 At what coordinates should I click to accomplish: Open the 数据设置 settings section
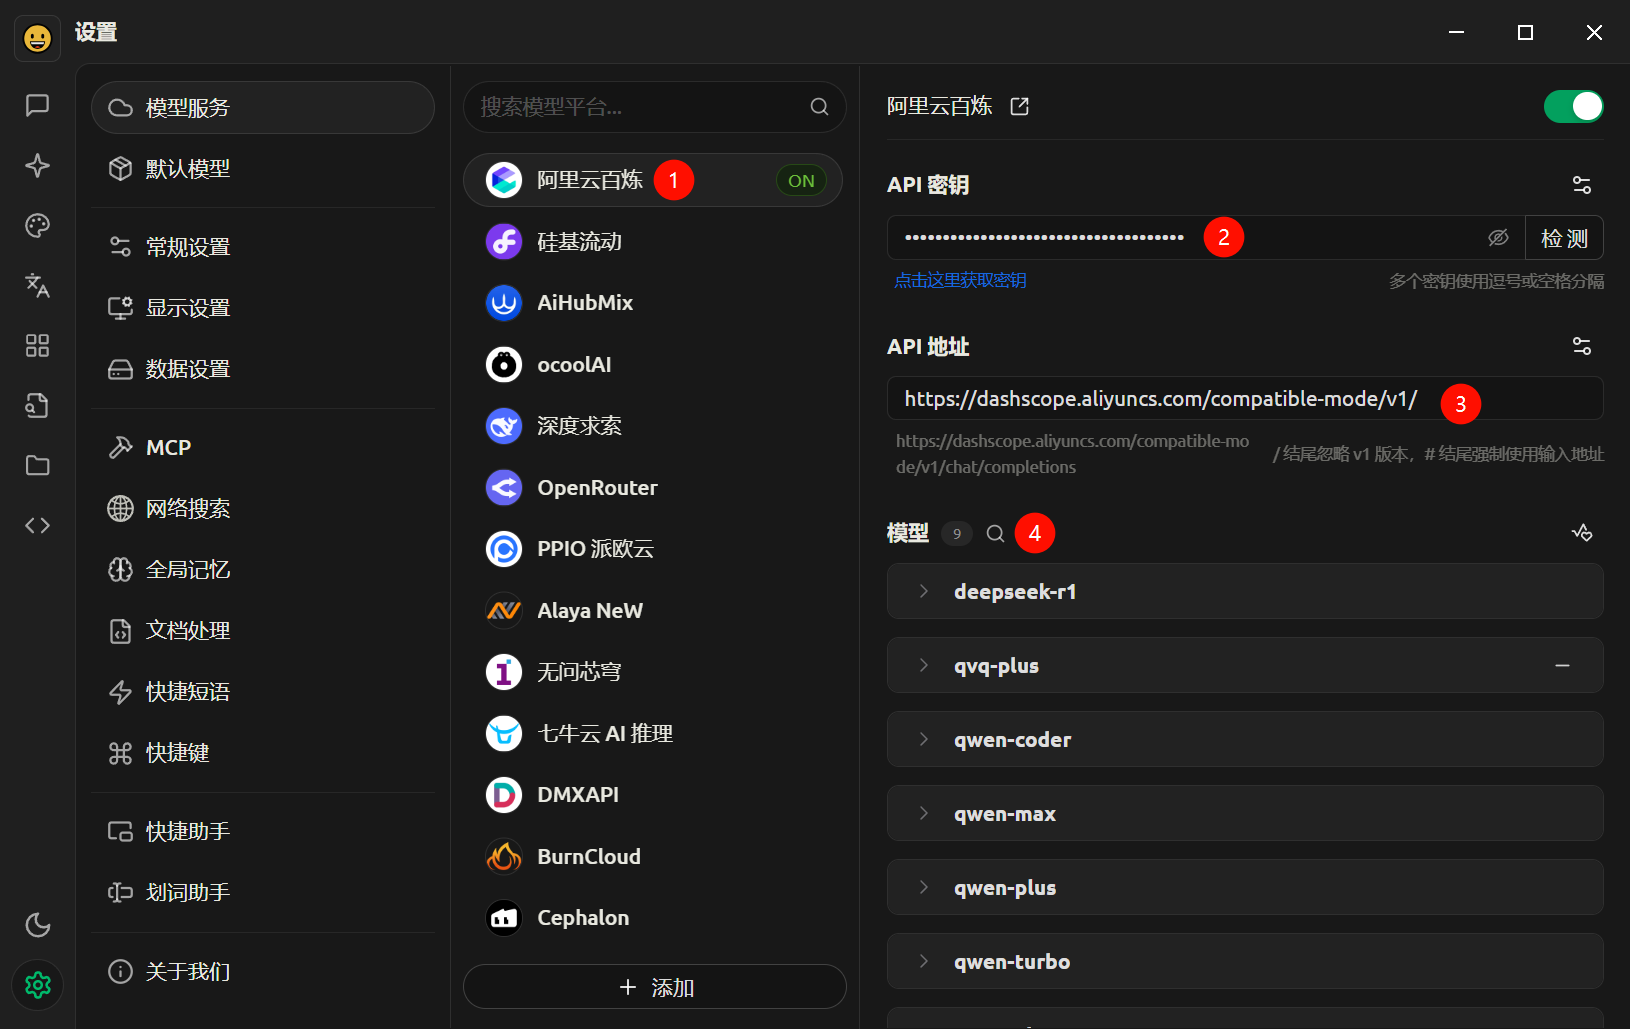(x=263, y=369)
